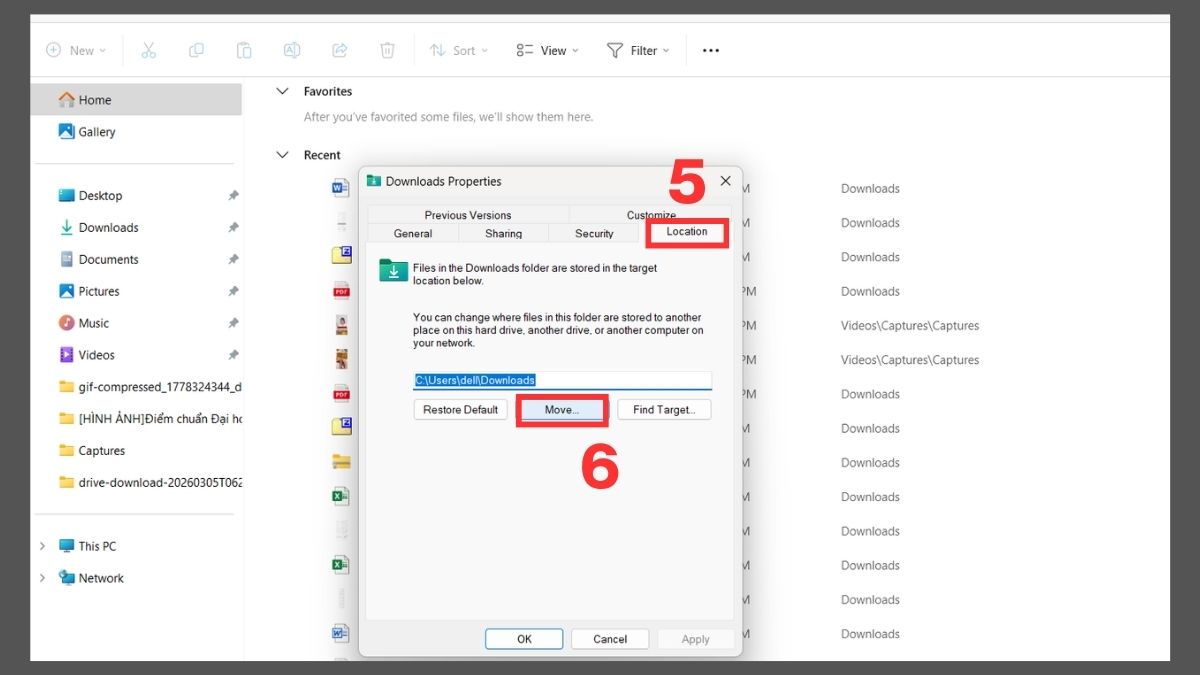Image resolution: width=1200 pixels, height=675 pixels.
Task: Expand This PC tree node
Action: [x=42, y=546]
